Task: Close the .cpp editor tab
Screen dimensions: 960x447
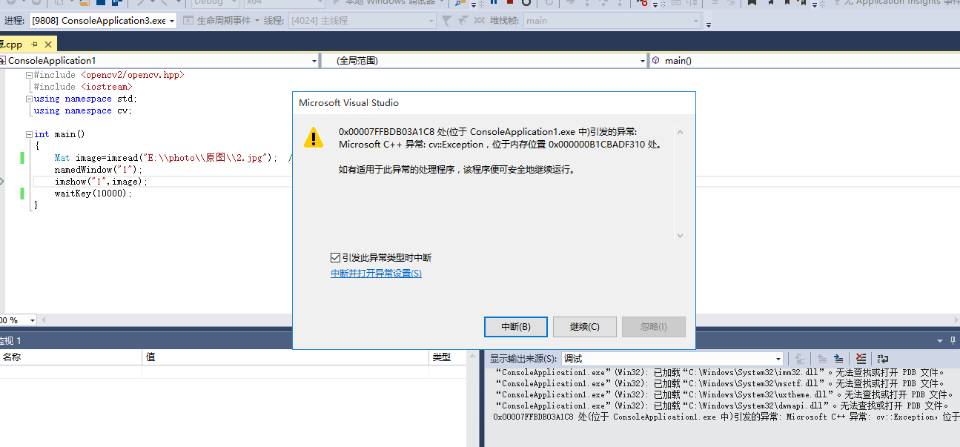Action: pyautogui.click(x=48, y=45)
